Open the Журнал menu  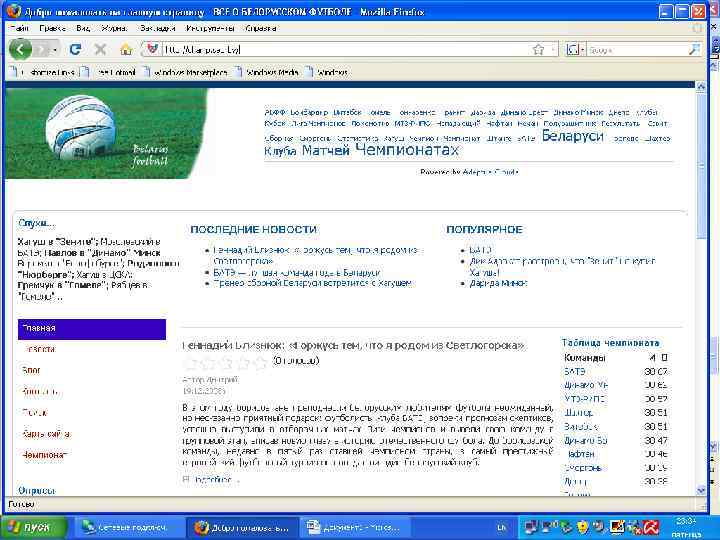click(x=114, y=28)
